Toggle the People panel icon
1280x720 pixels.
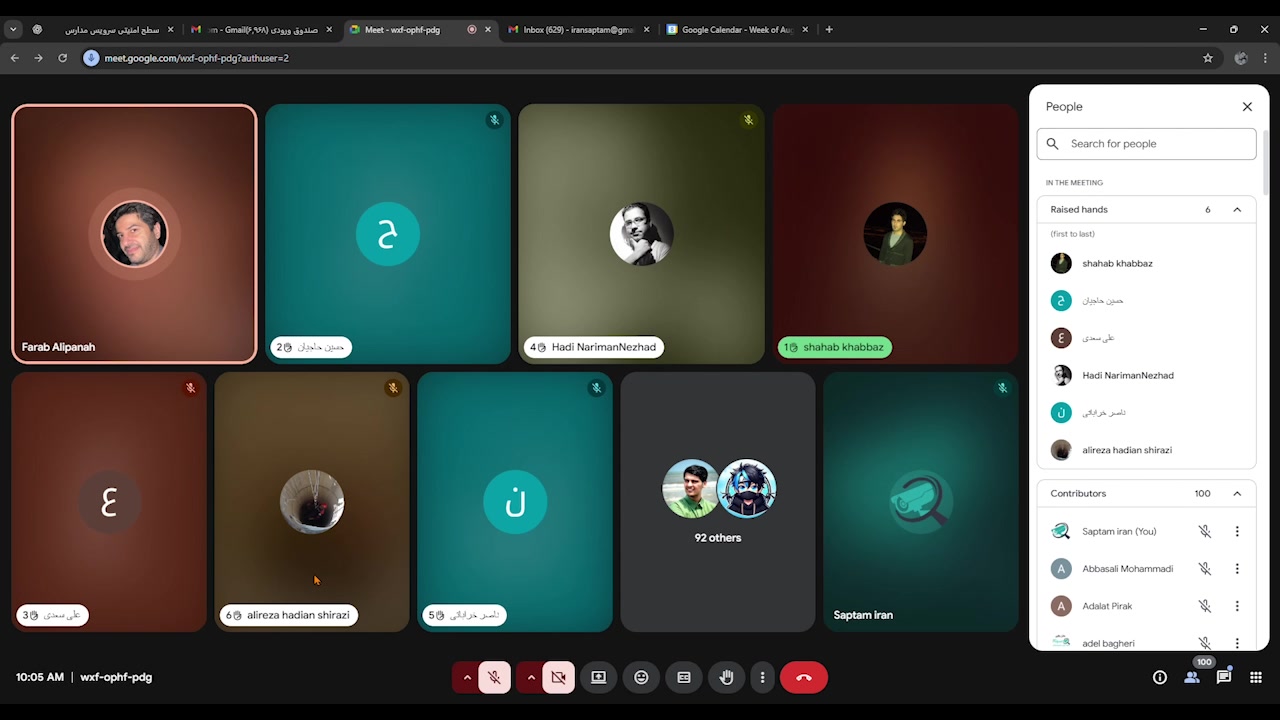(x=1192, y=677)
